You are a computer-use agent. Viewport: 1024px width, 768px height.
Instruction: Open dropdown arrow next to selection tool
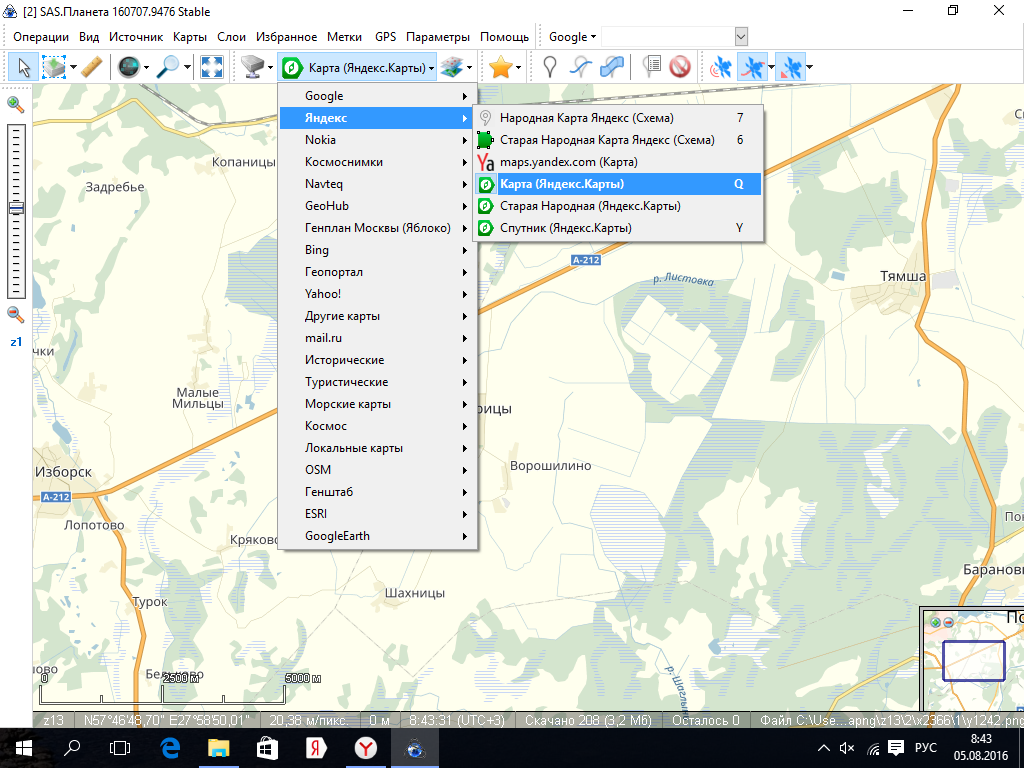73,67
